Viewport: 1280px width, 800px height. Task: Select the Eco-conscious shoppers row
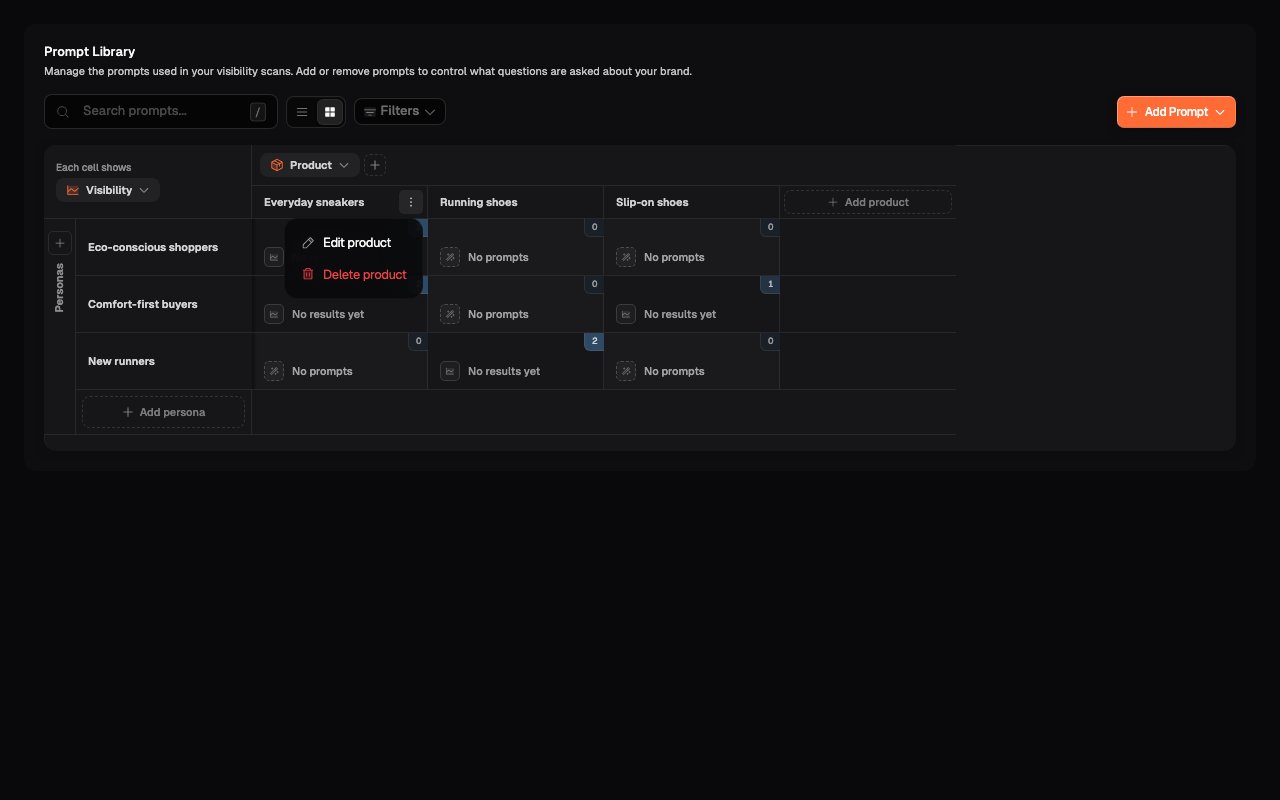coord(164,247)
